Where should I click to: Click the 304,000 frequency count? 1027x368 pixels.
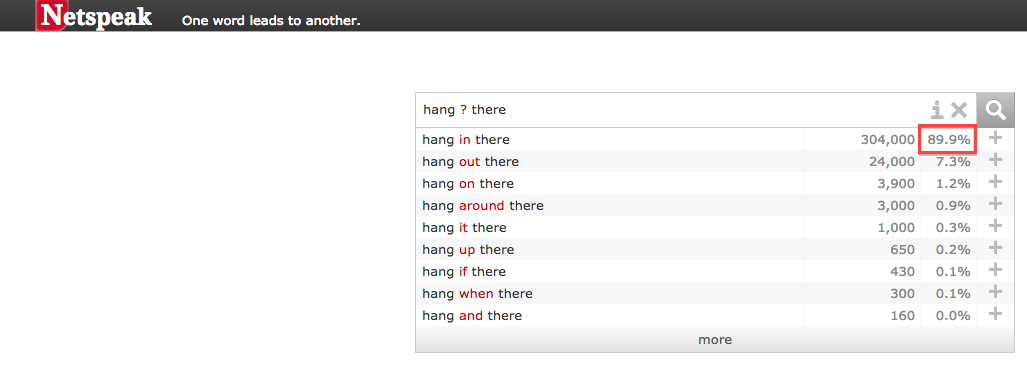pyautogui.click(x=887, y=139)
